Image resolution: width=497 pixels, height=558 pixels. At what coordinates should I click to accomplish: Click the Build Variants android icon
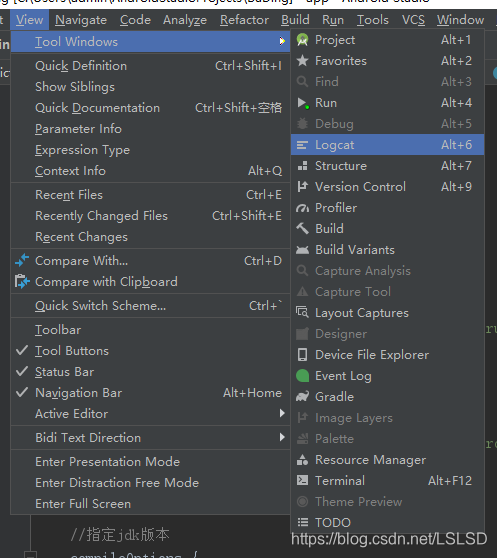302,250
